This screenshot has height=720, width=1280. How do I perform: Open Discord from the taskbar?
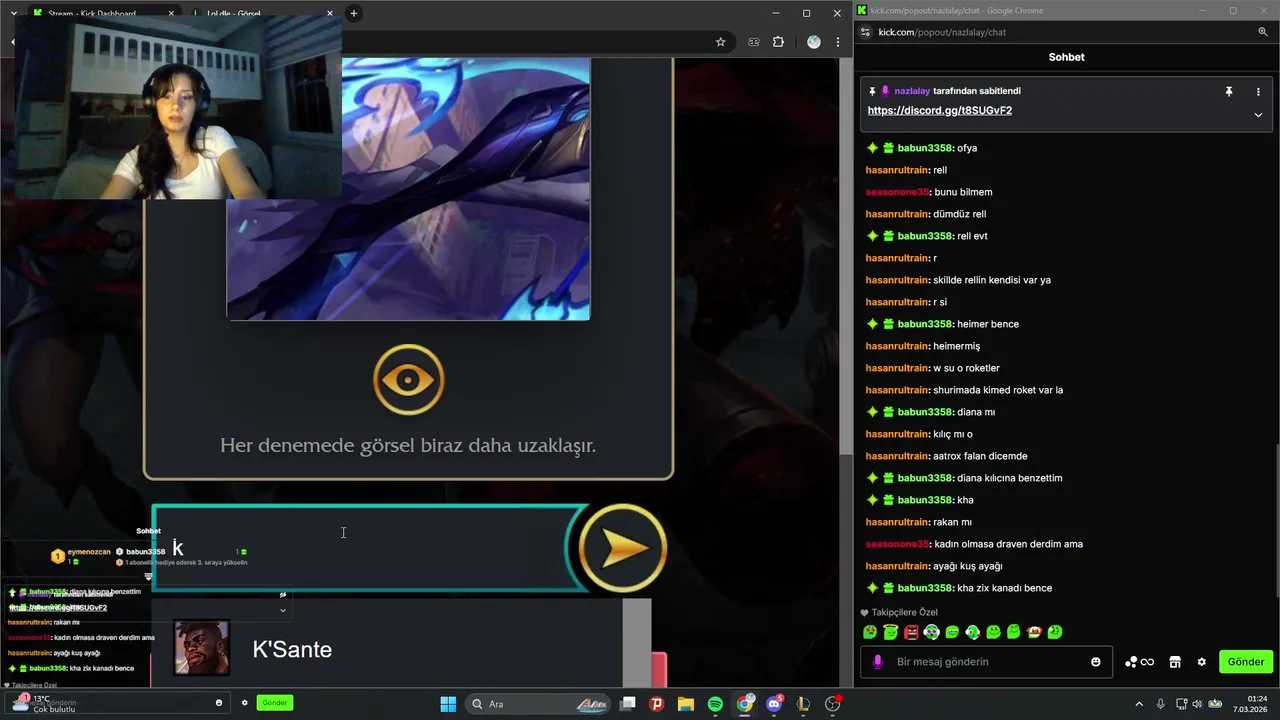coord(774,704)
